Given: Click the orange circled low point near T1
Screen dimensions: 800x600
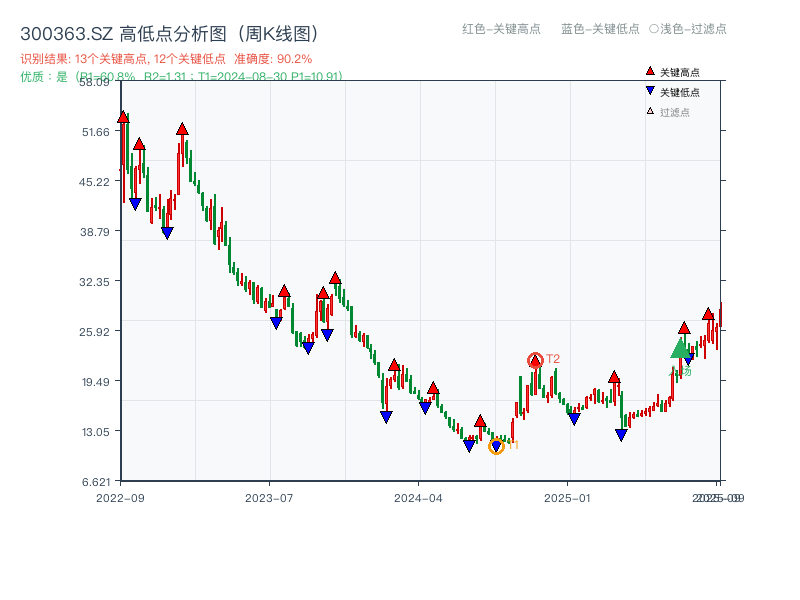Looking at the screenshot, I should [x=496, y=446].
